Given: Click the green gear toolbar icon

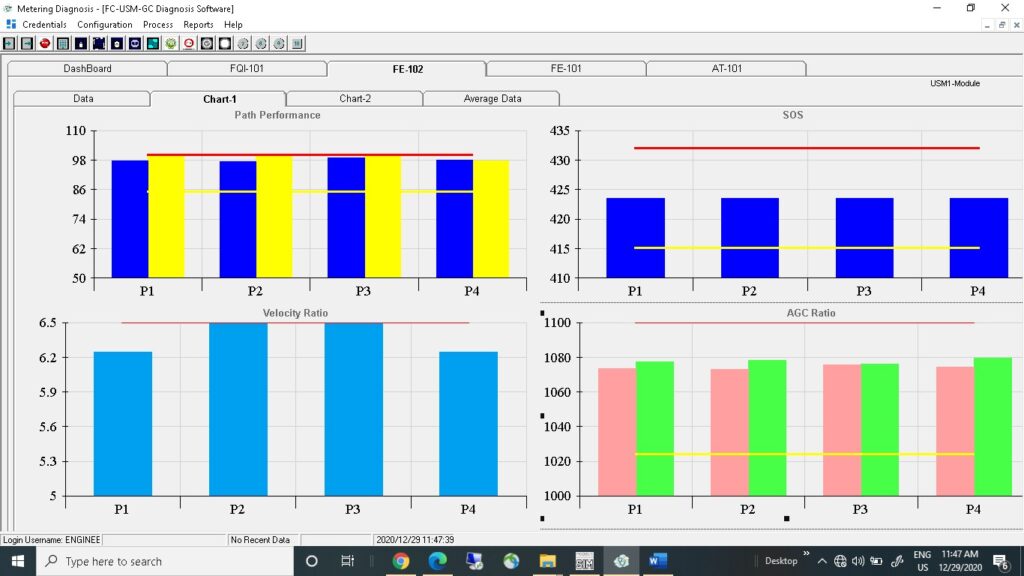Looking at the screenshot, I should 171,44.
